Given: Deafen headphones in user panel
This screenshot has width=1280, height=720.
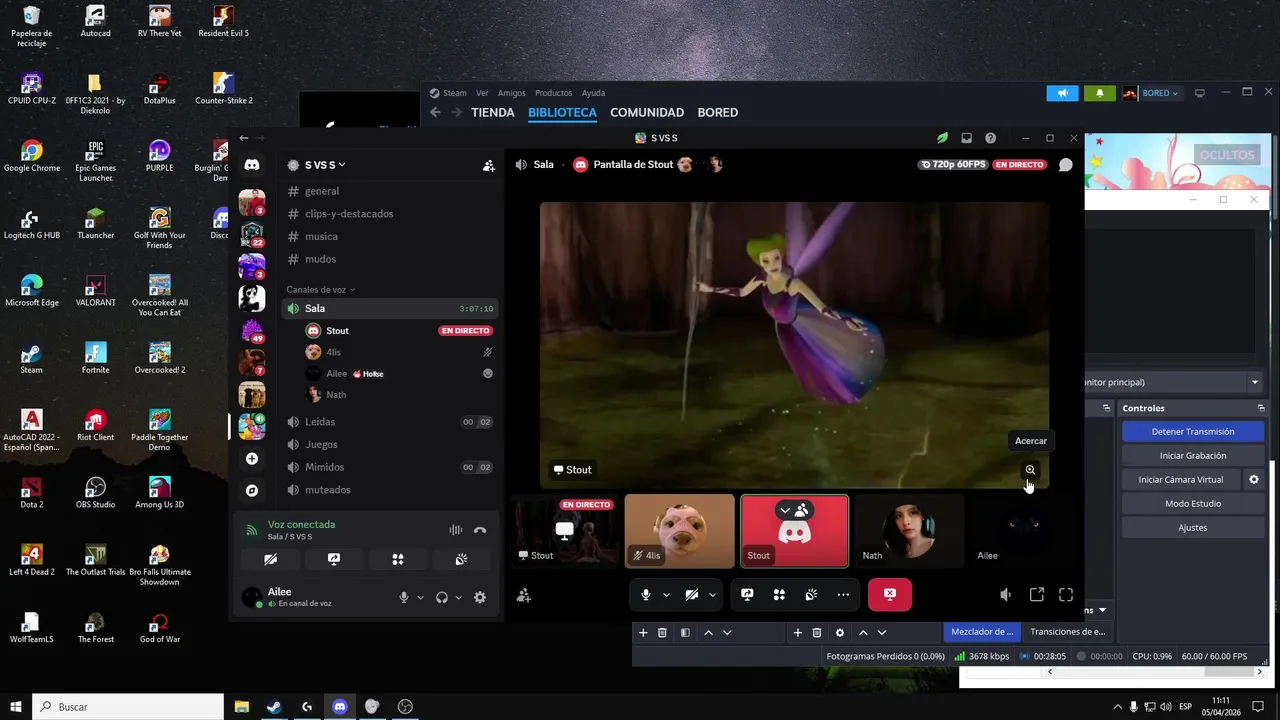Looking at the screenshot, I should click(442, 597).
